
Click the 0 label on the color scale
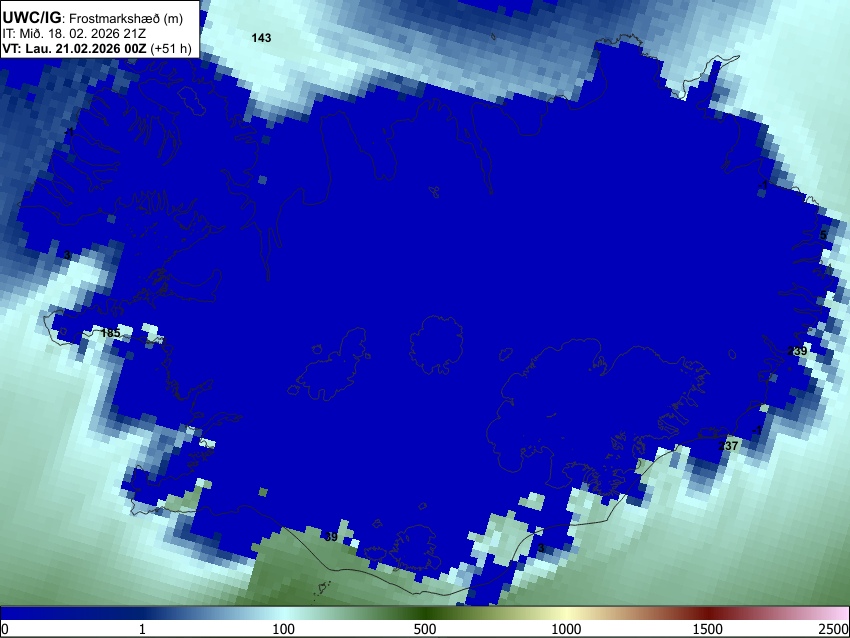point(5,629)
